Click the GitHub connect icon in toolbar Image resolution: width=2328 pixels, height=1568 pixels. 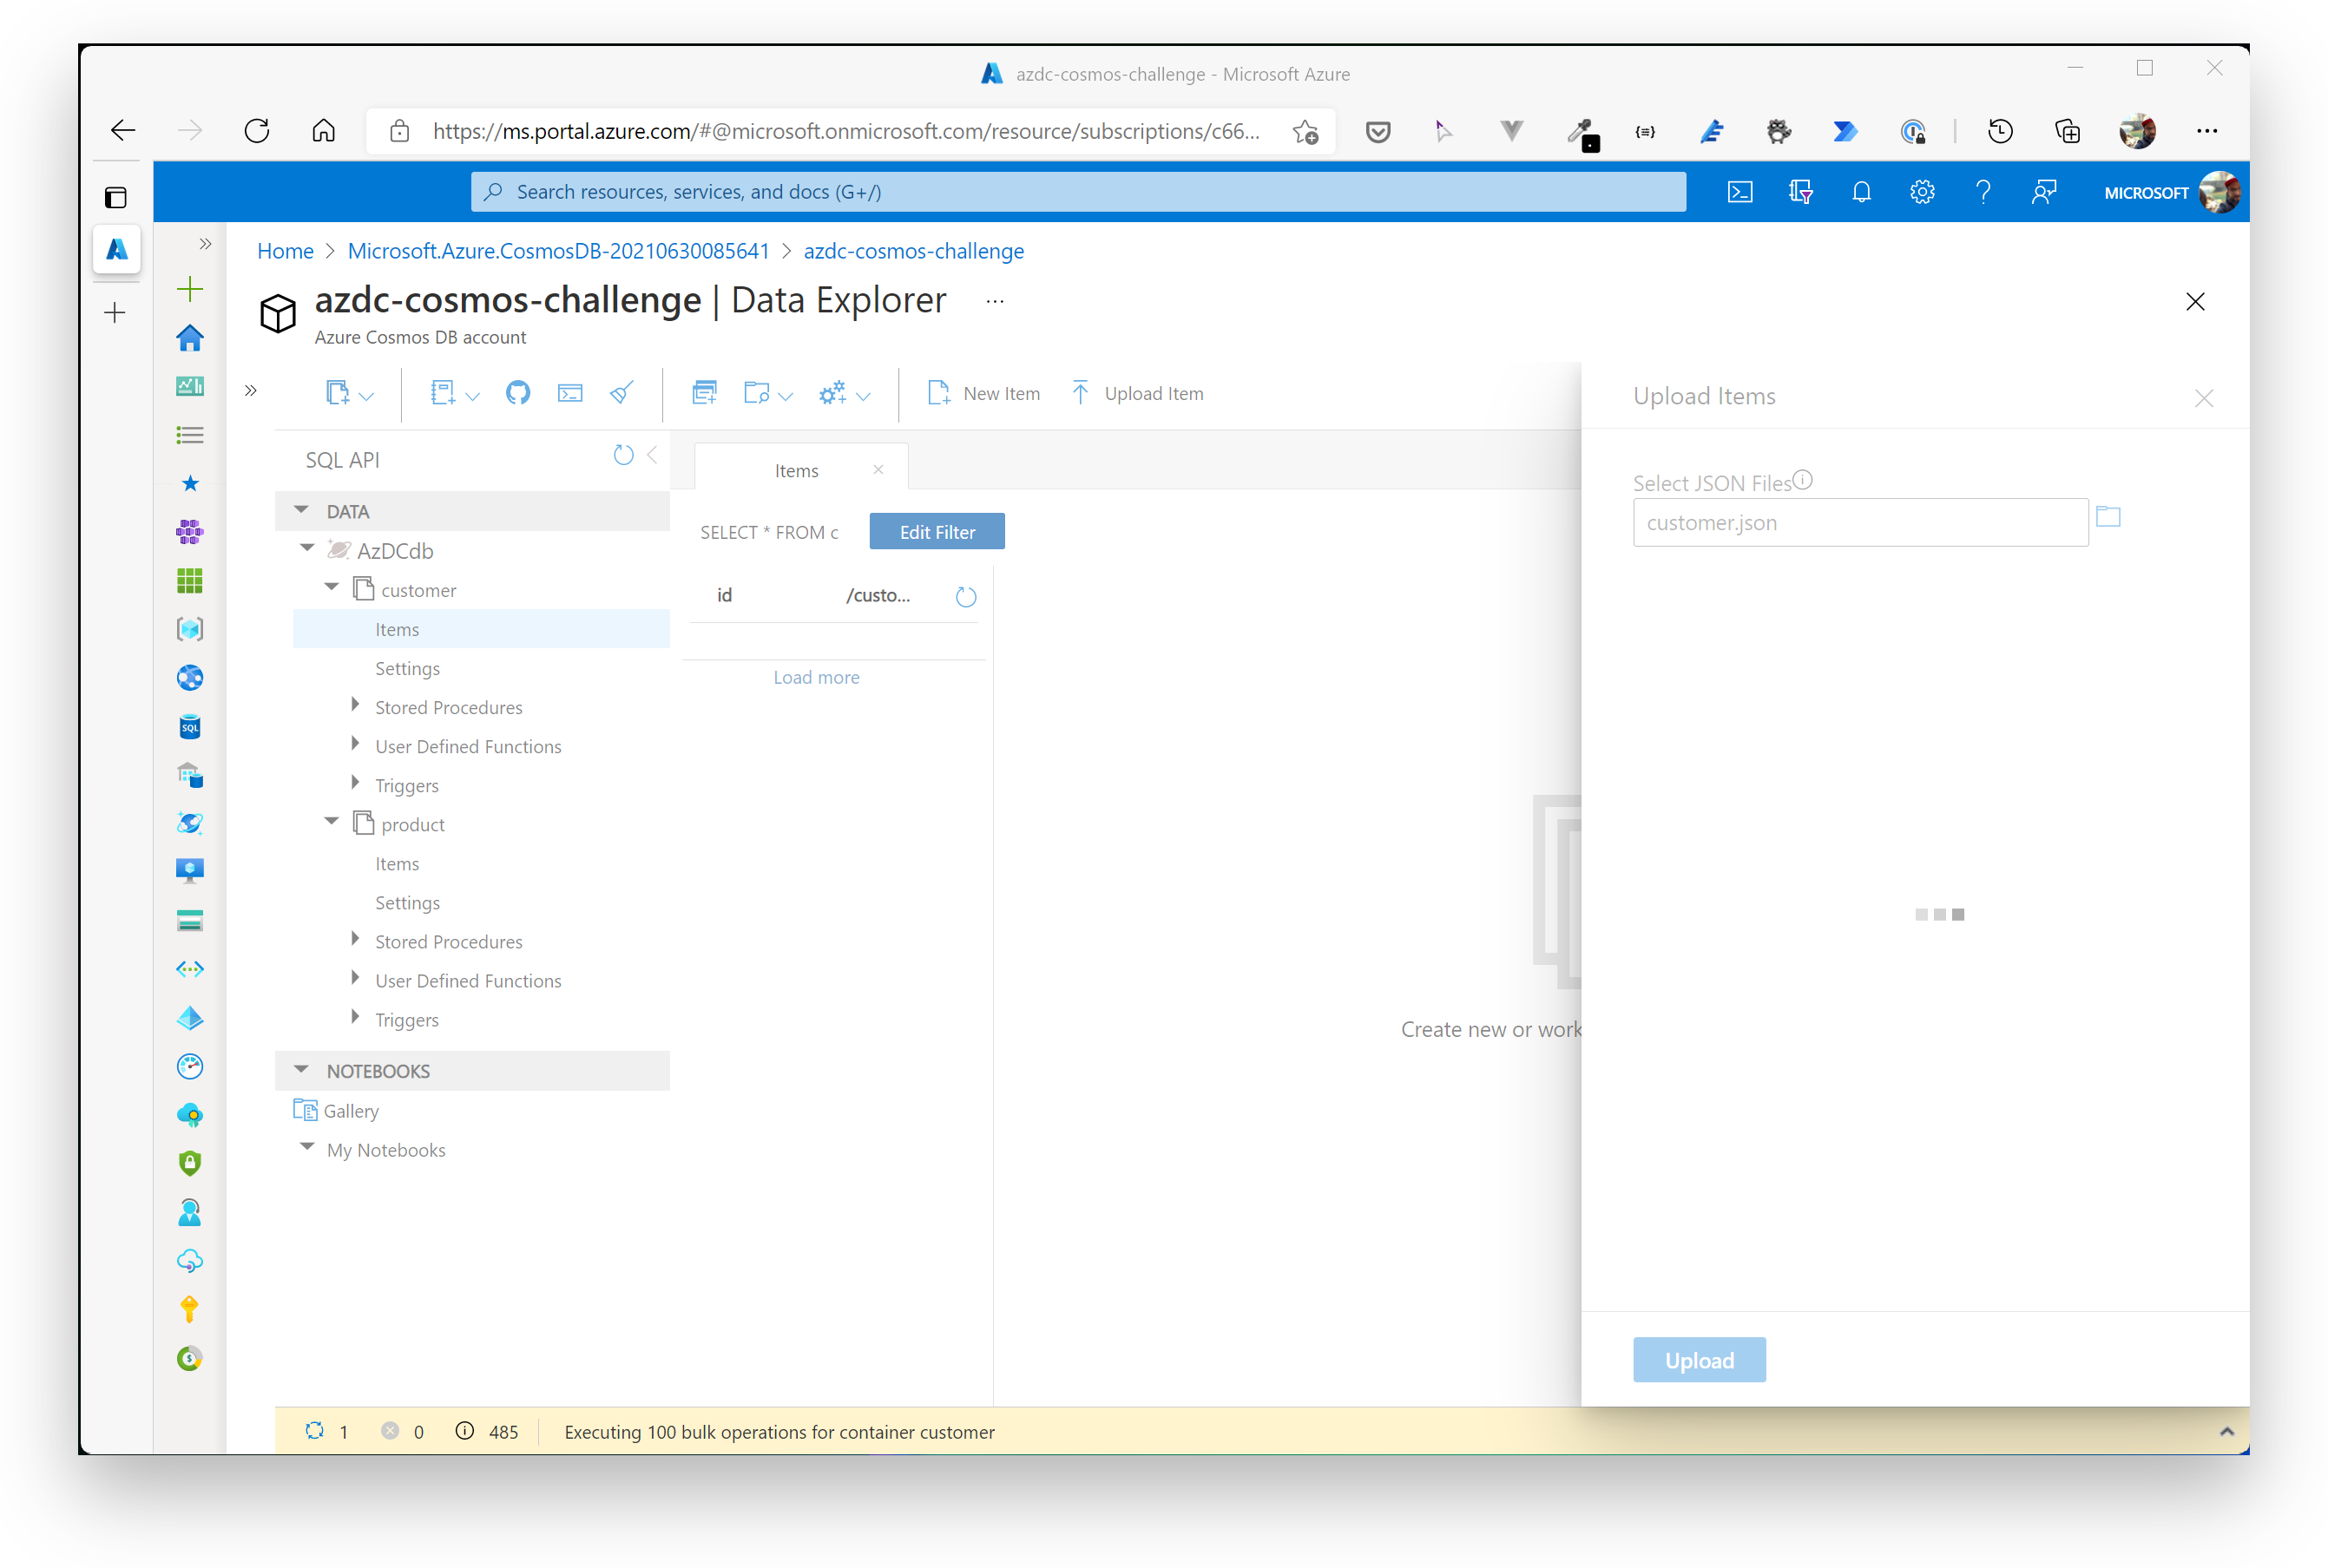tap(518, 393)
